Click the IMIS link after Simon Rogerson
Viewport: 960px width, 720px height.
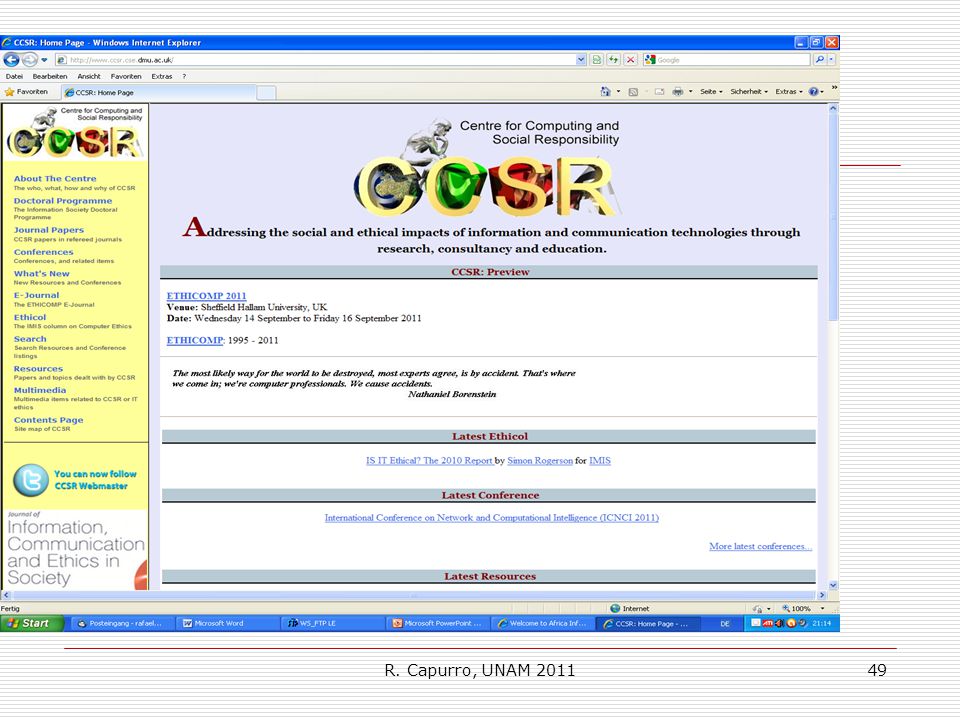coord(600,460)
